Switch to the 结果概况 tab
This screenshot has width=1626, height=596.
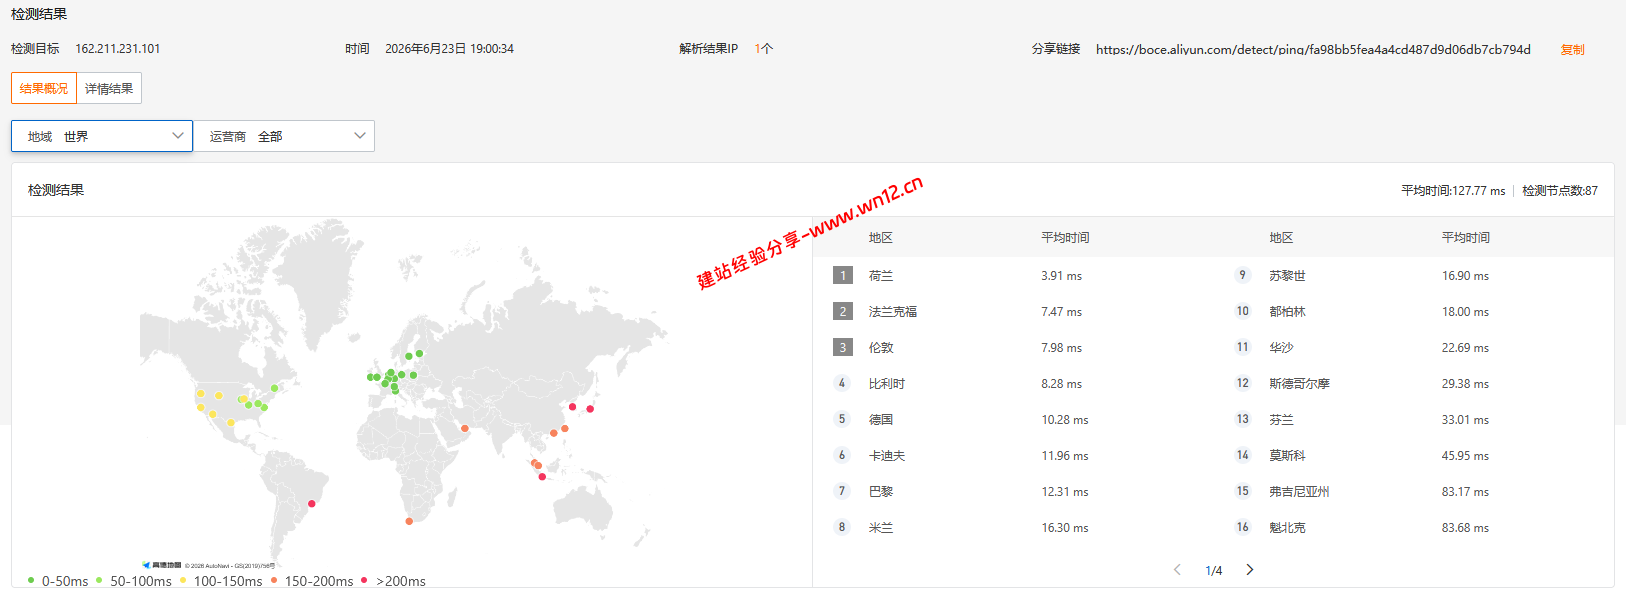44,88
